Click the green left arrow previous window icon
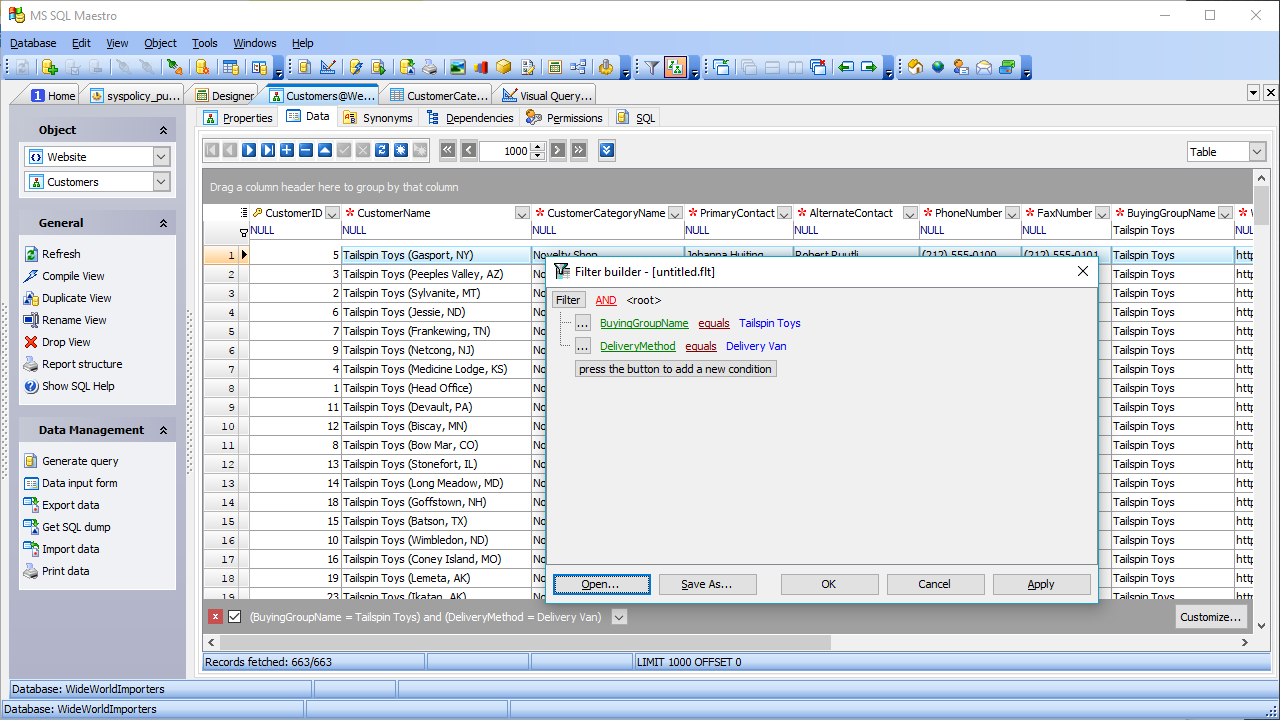Screen dimensions: 1280x720 tap(846, 67)
